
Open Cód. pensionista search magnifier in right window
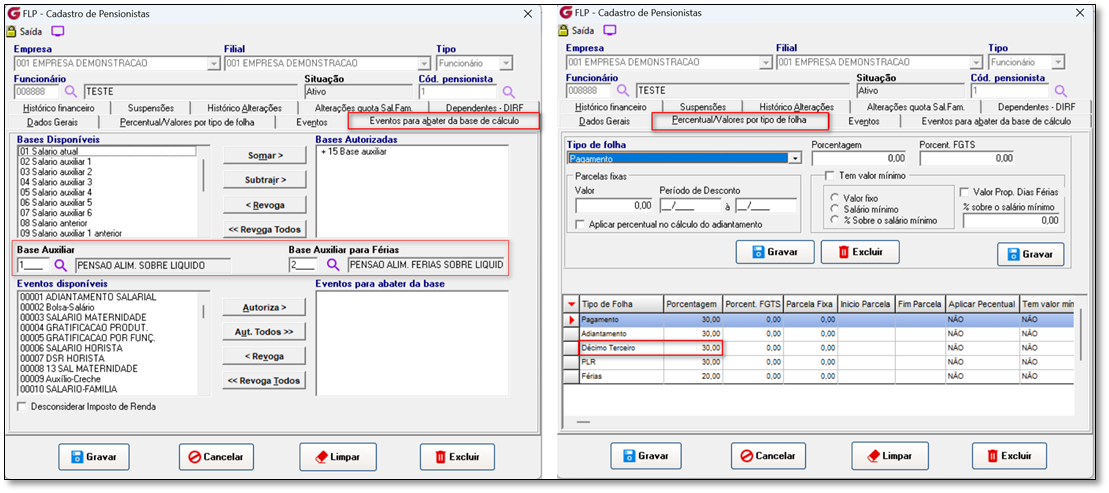tap(1060, 91)
